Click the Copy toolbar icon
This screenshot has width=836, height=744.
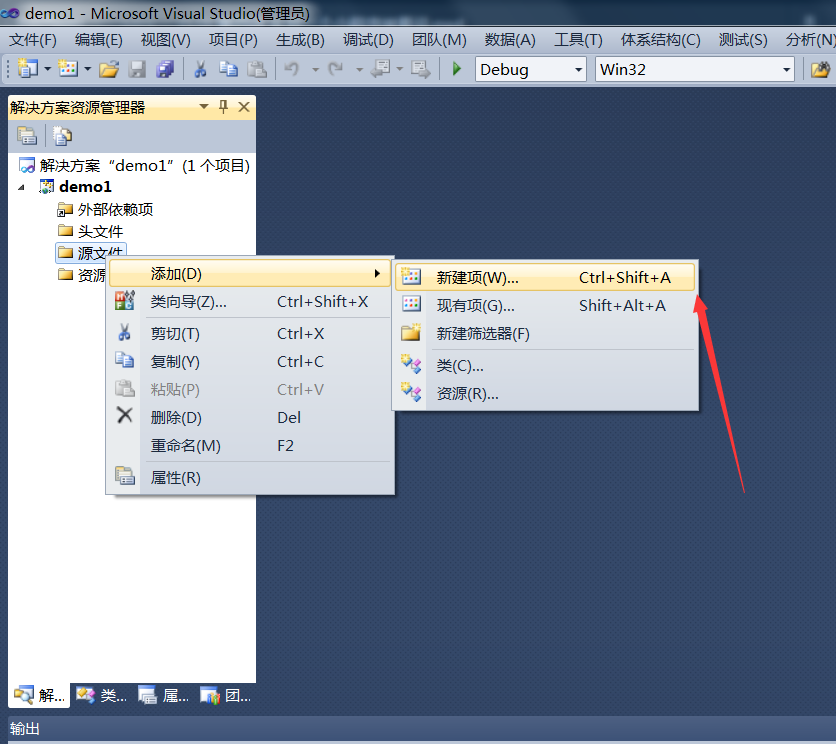pos(228,69)
